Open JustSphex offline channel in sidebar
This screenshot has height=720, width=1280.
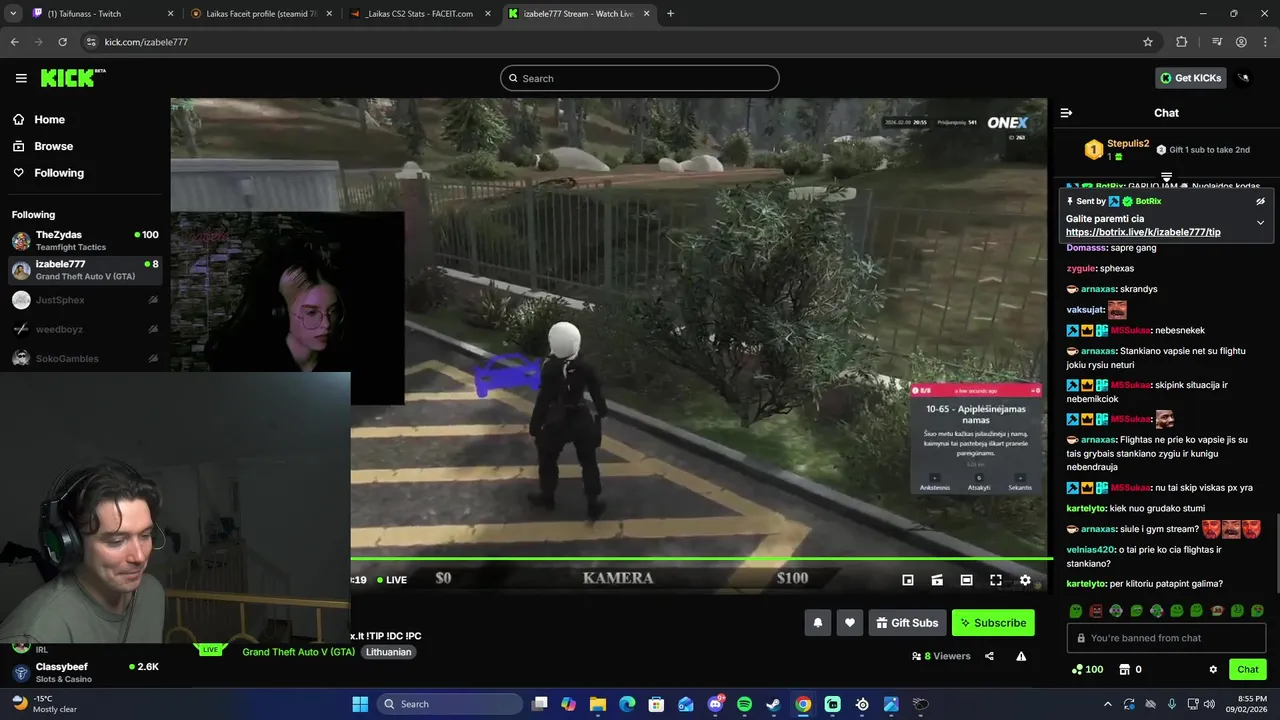tap(85, 300)
